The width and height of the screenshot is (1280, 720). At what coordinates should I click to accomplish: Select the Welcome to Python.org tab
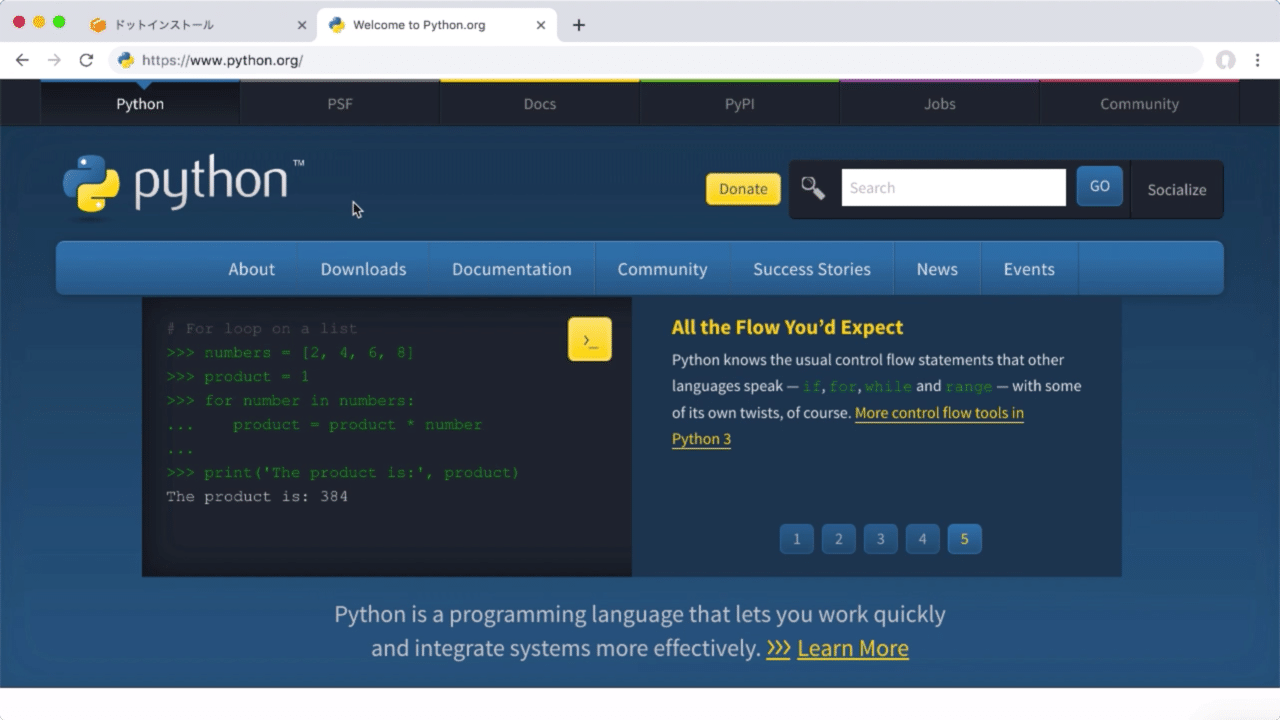point(436,25)
